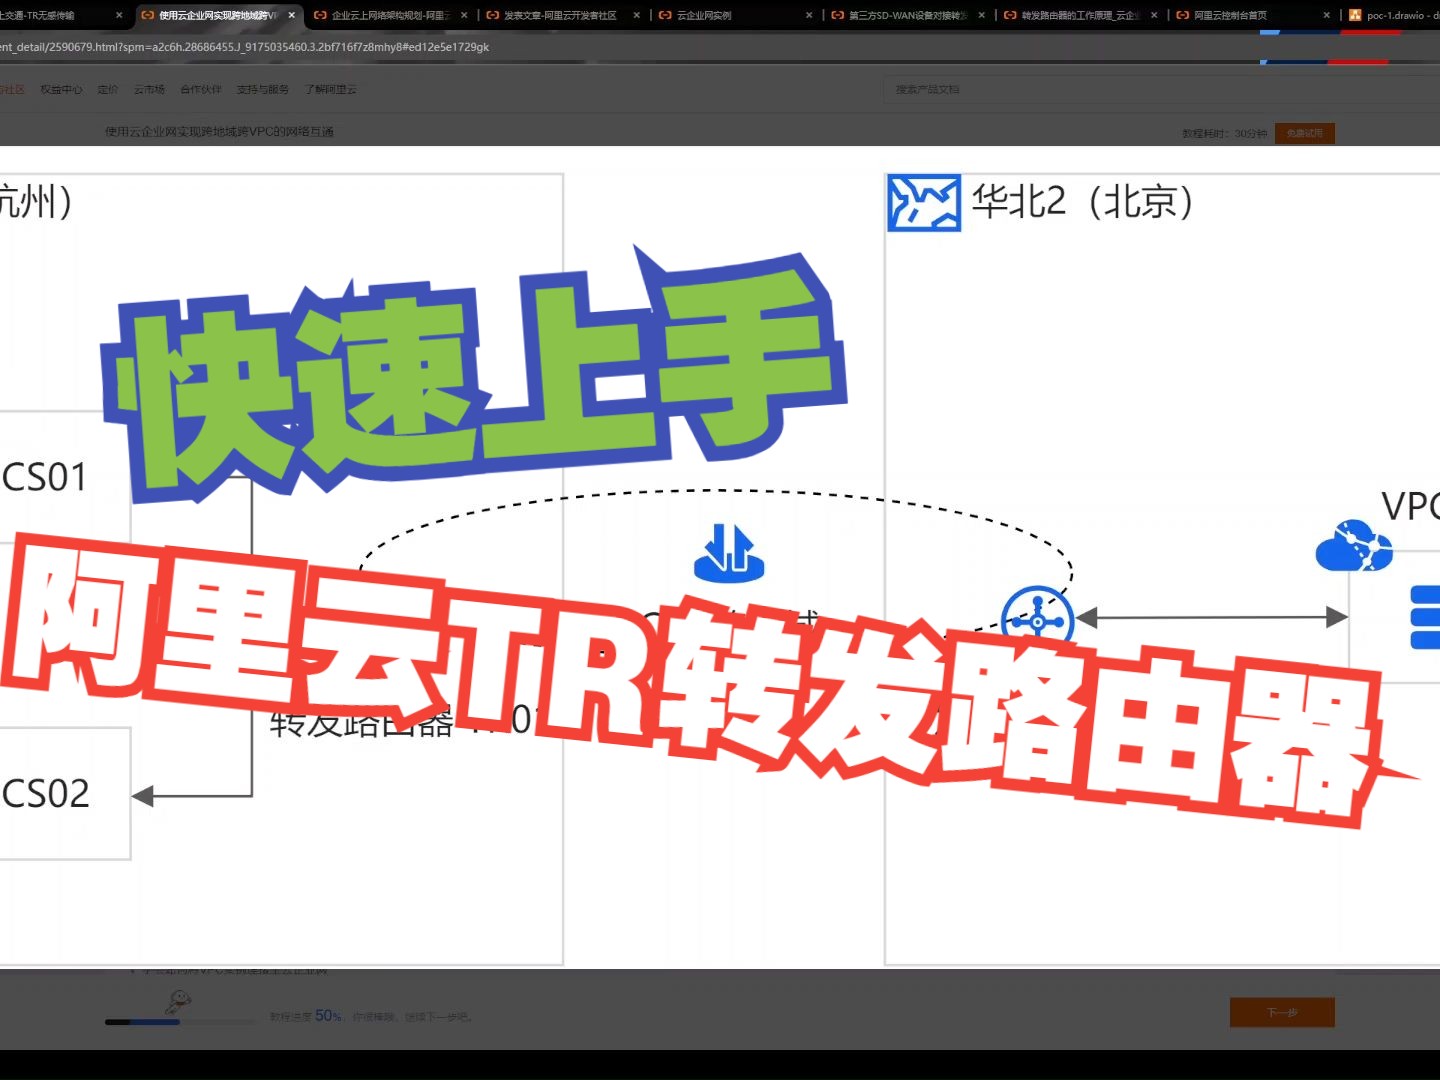
Task: Click the drawio icon on the poc-1.drawio tab
Action: (x=1355, y=15)
